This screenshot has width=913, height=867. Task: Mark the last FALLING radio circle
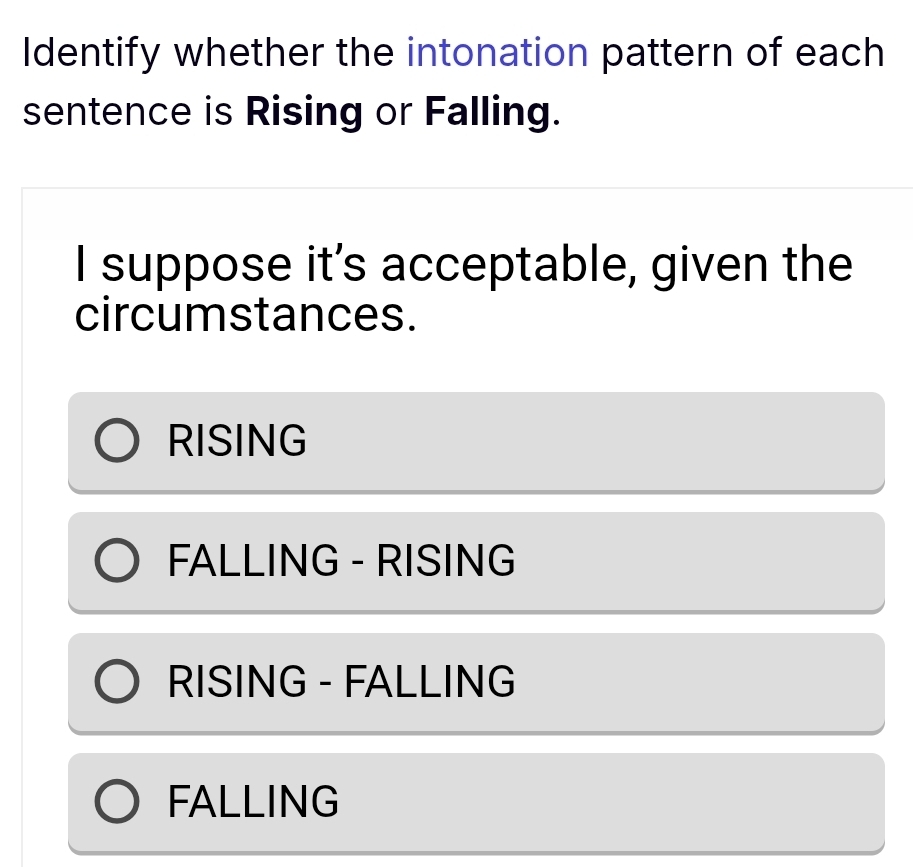(117, 802)
